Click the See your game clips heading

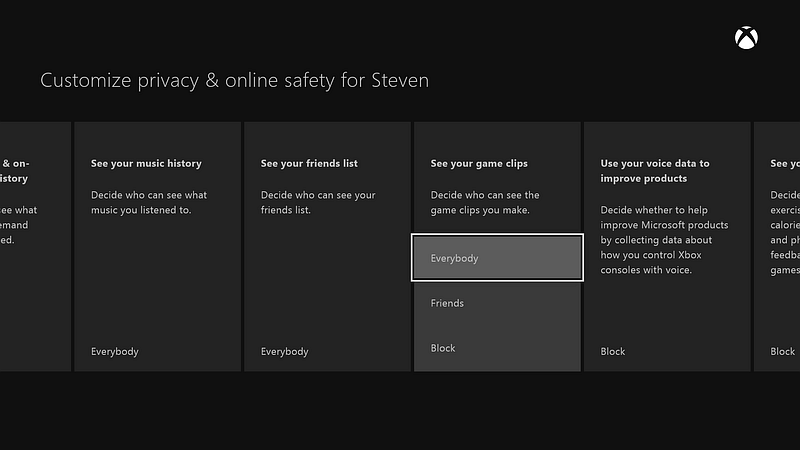click(x=479, y=163)
